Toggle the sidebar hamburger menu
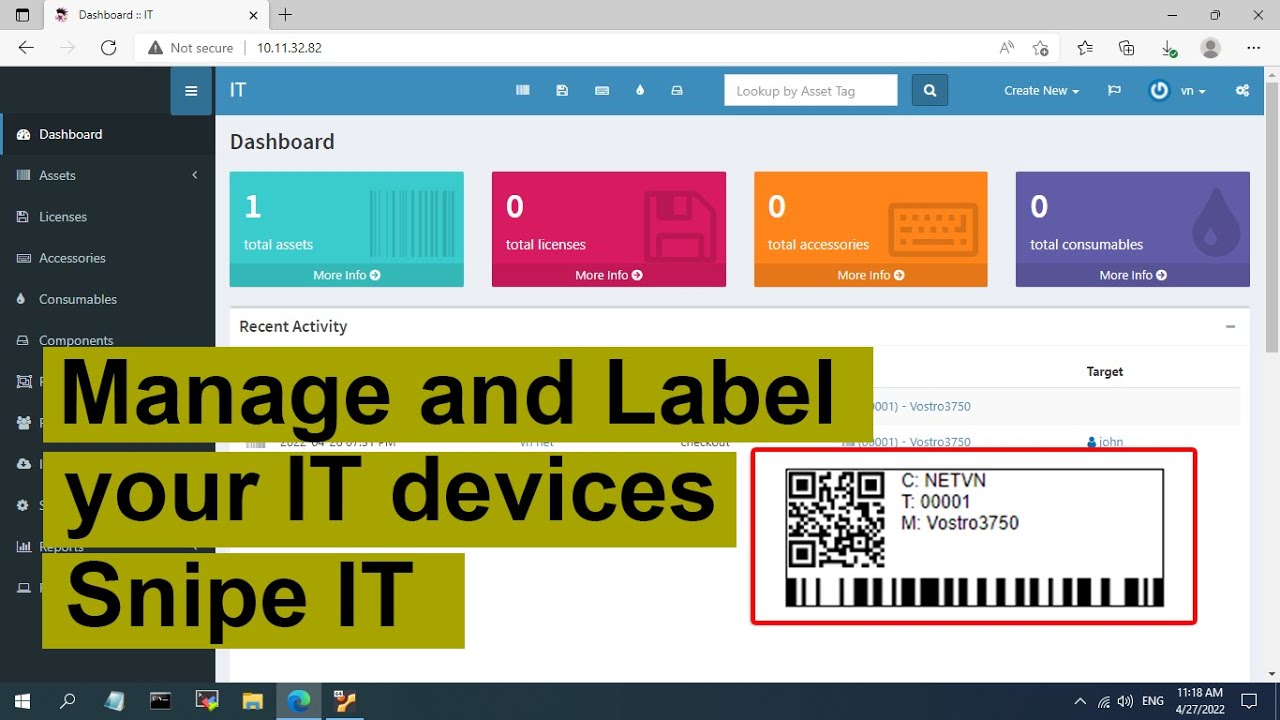Screen dimensions: 1280x720 click(191, 90)
